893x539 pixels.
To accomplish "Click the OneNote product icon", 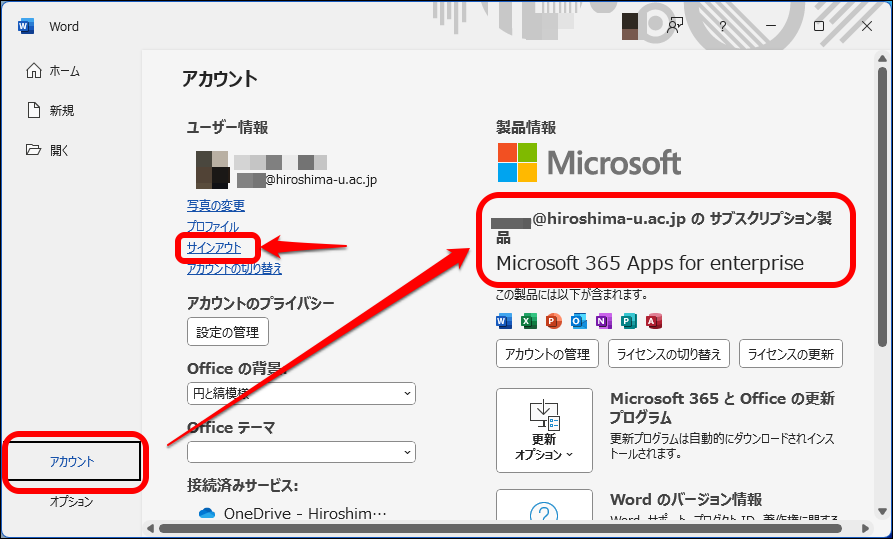I will pos(603,321).
